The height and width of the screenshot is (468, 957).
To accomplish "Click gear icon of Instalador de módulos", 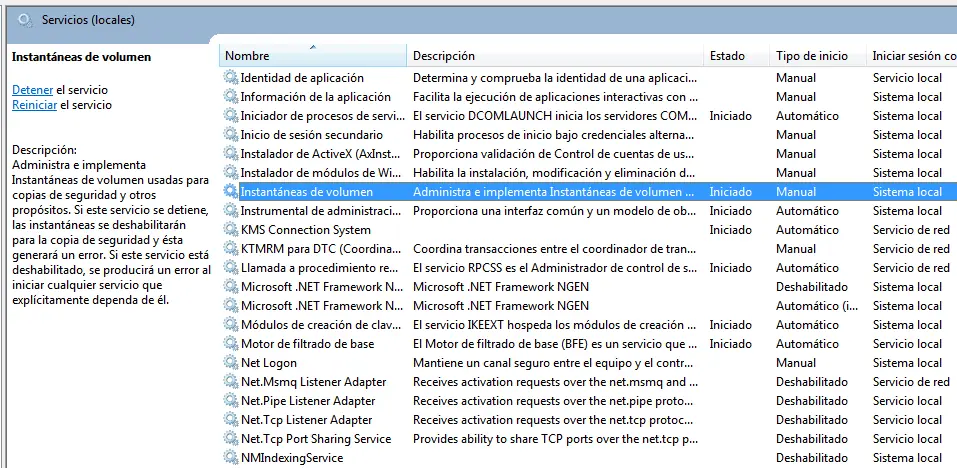I will tap(231, 172).
